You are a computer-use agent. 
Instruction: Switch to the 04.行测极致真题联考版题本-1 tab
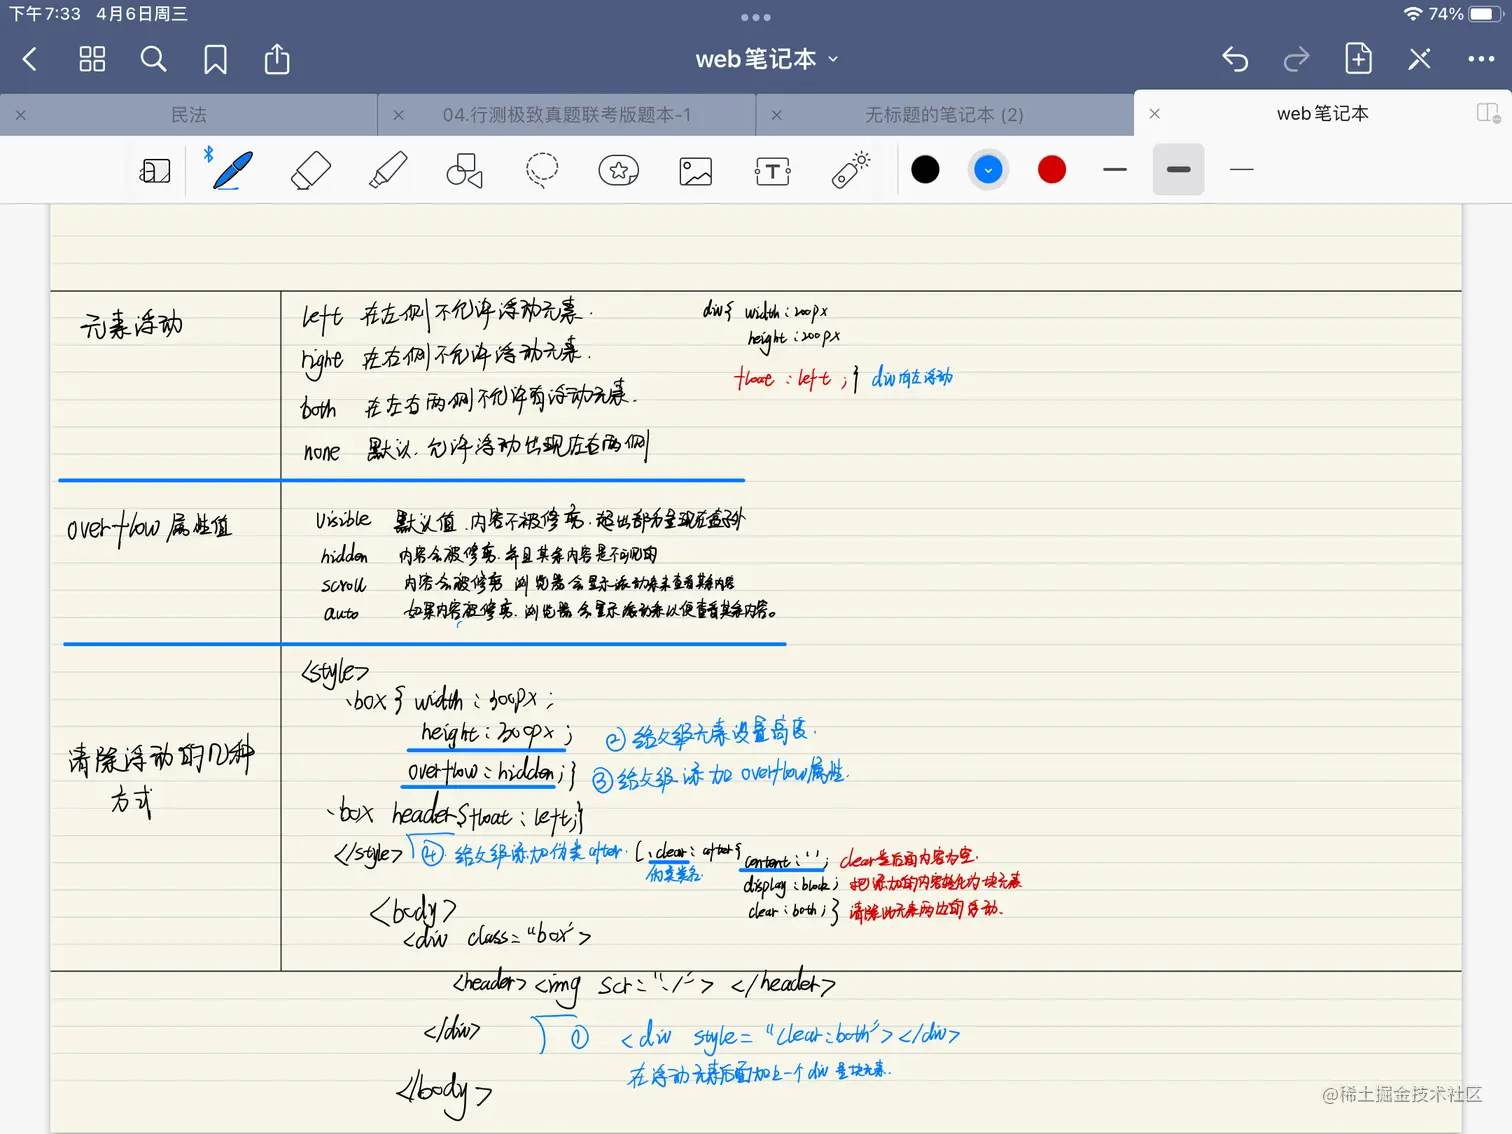(x=567, y=115)
